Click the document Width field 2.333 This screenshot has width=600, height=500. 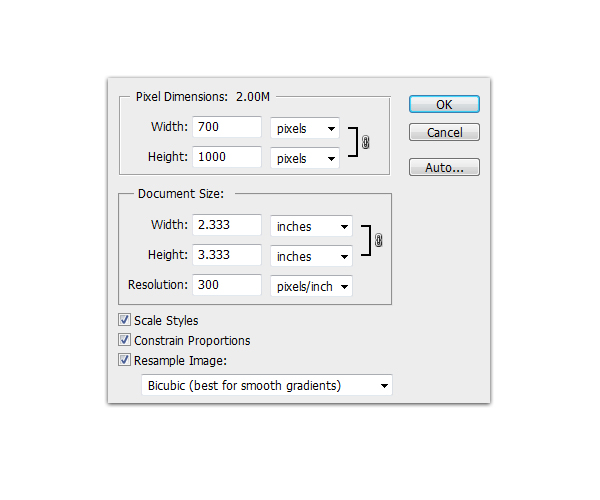pos(227,226)
